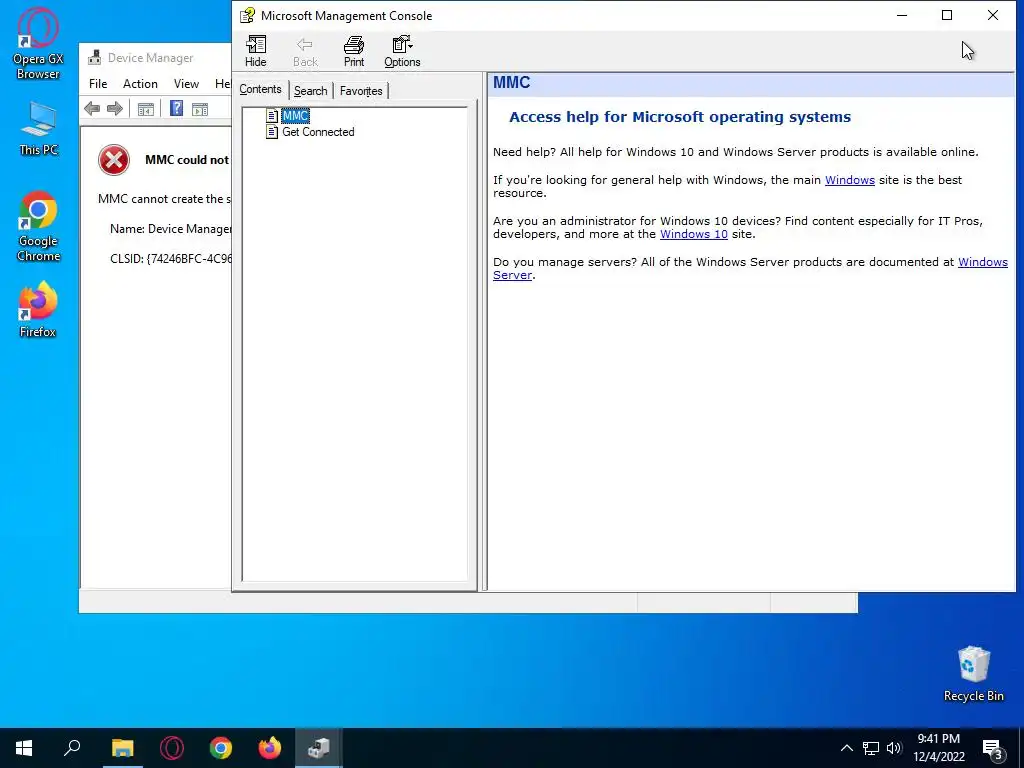The width and height of the screenshot is (1024, 768).
Task: Follow the Windows site link
Action: tap(850, 180)
